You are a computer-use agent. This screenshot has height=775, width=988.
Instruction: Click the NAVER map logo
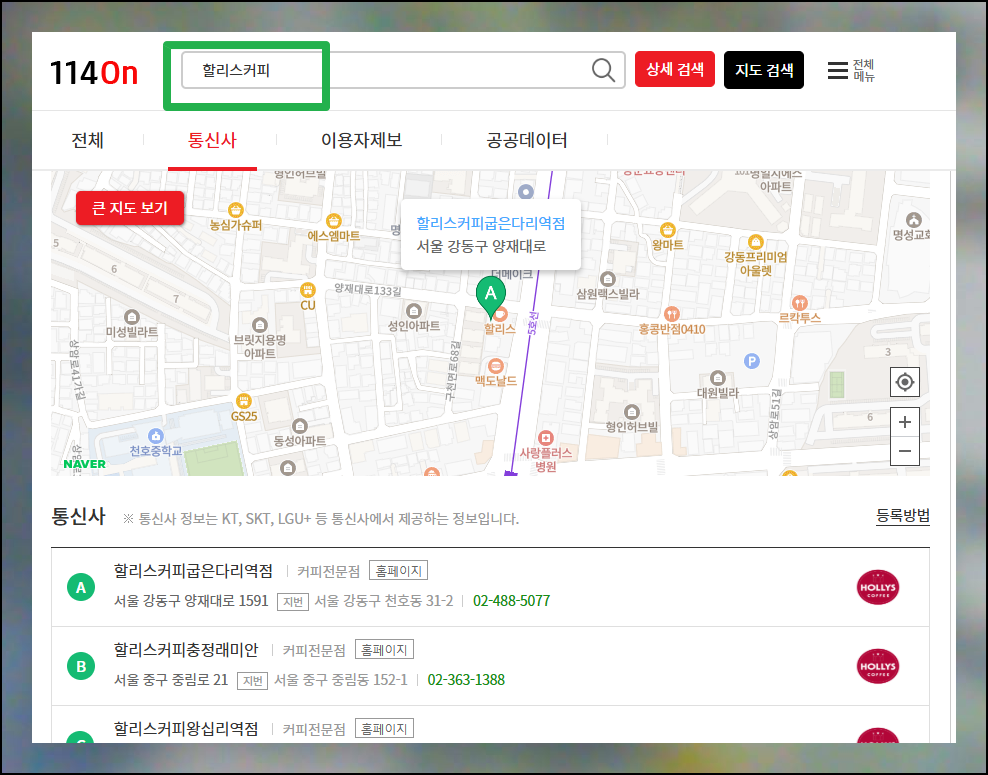84,464
